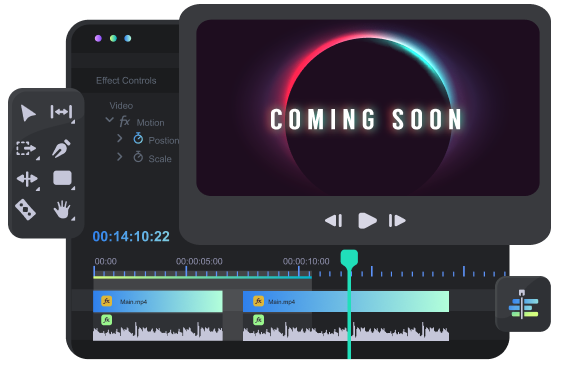Screen dimensions: 576x379
Task: Collapse the Motion effect group
Action: pos(109,120)
